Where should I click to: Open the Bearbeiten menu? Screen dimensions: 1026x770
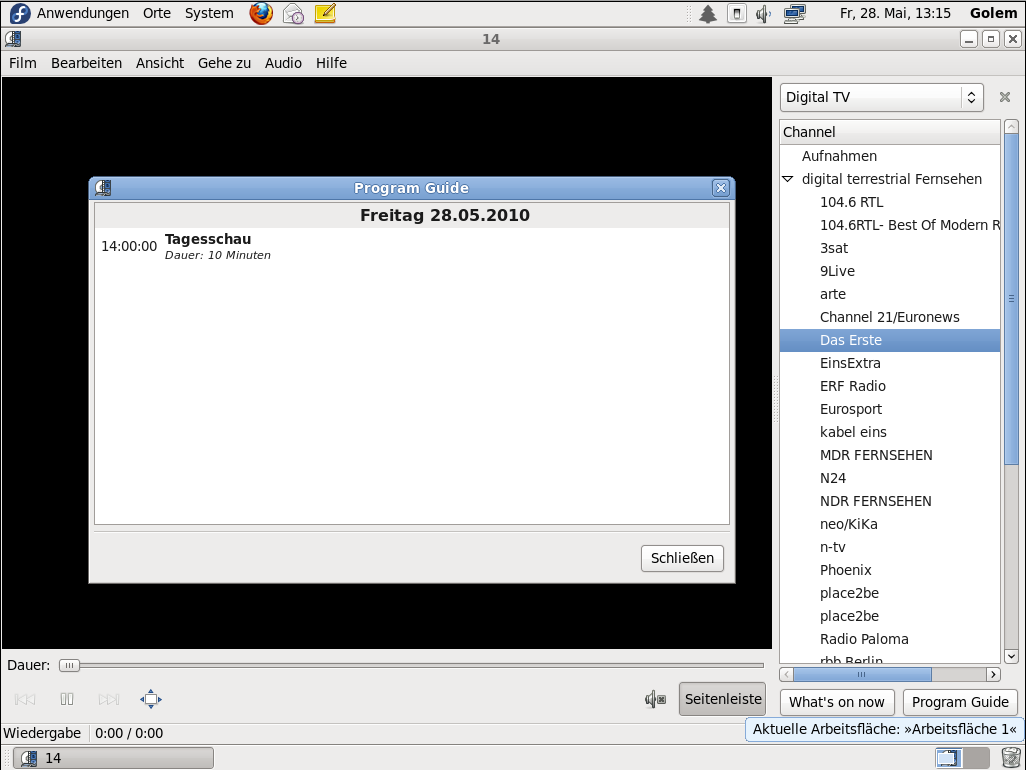(86, 63)
